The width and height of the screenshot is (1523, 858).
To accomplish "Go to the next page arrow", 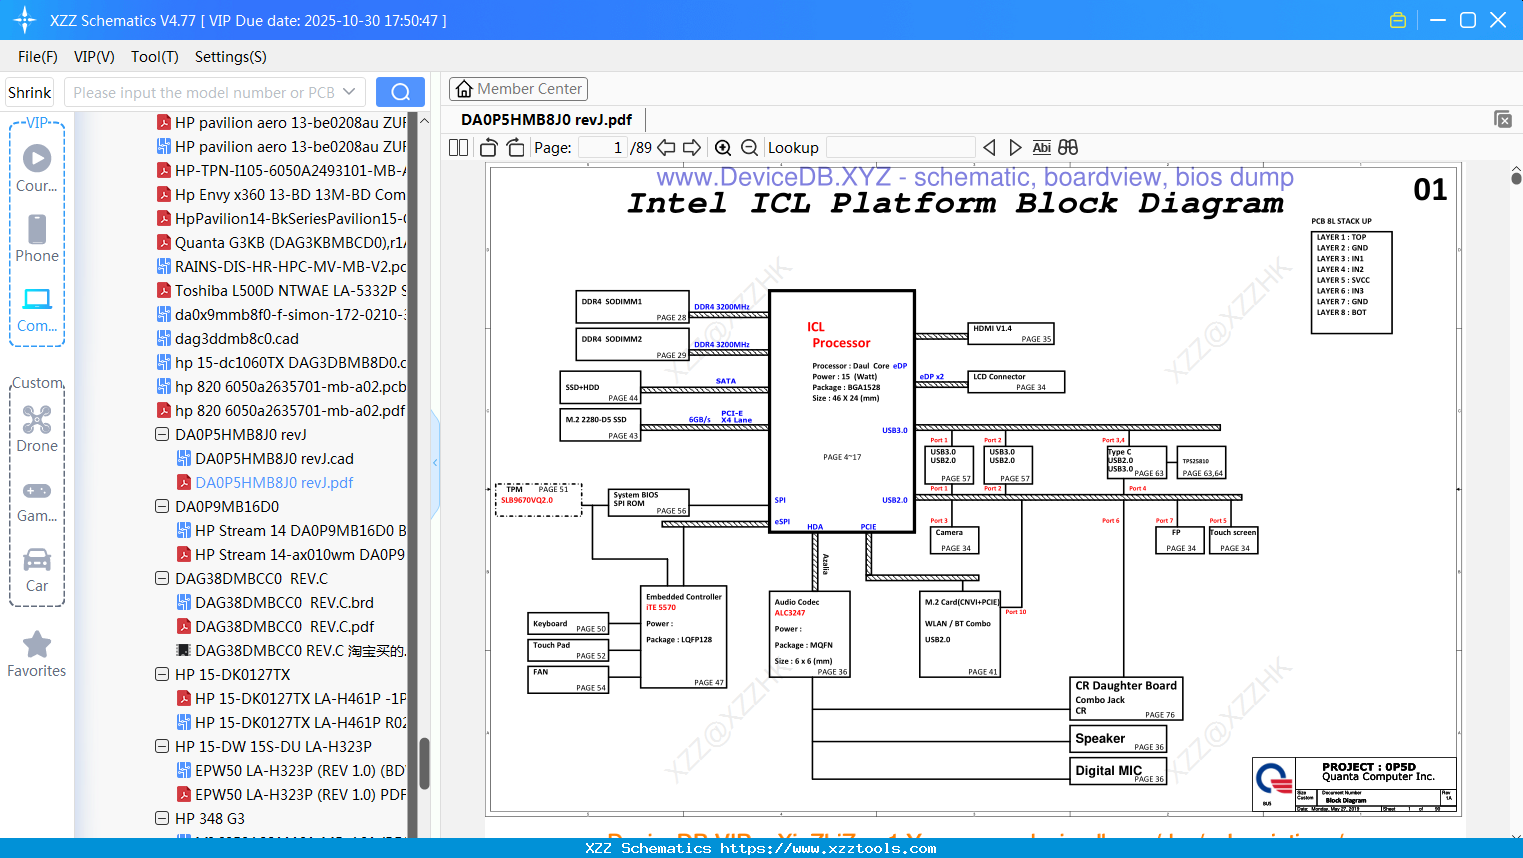I will tap(692, 148).
